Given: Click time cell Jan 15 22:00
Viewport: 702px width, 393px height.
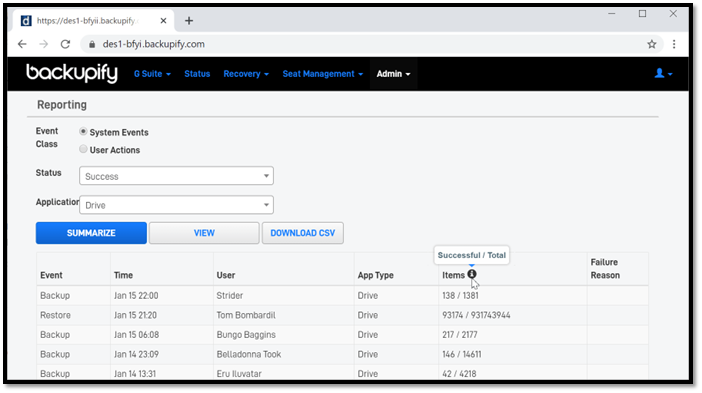Looking at the screenshot, I should (136, 295).
